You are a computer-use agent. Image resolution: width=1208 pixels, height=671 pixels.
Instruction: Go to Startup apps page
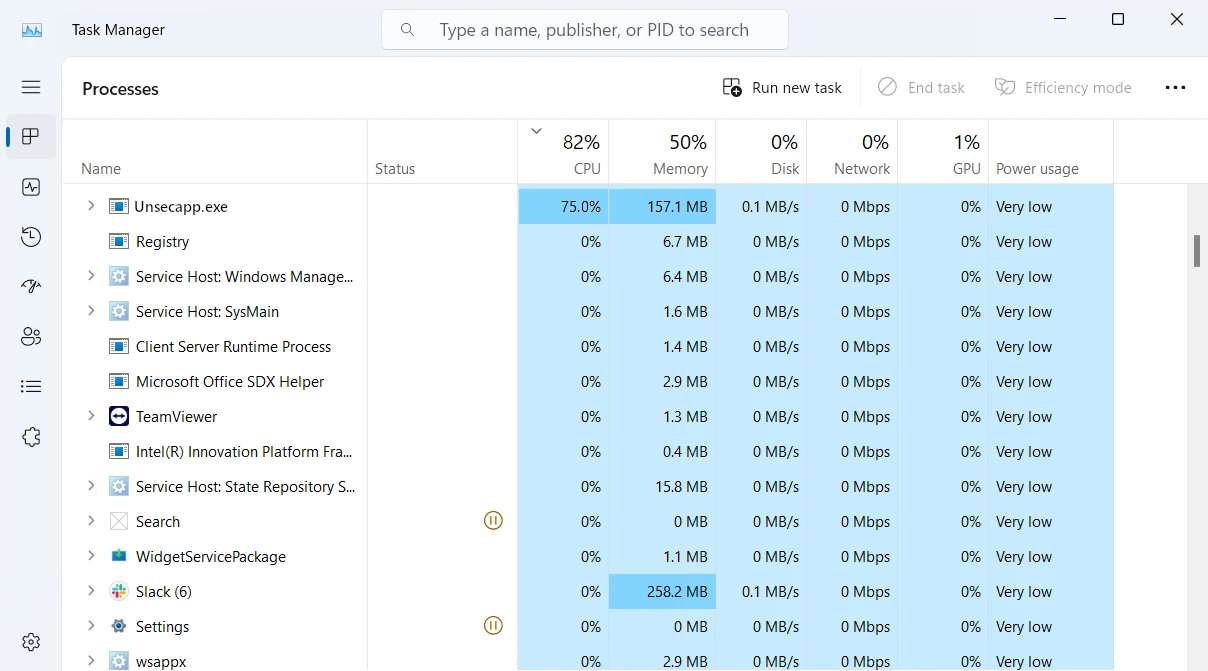pos(31,286)
